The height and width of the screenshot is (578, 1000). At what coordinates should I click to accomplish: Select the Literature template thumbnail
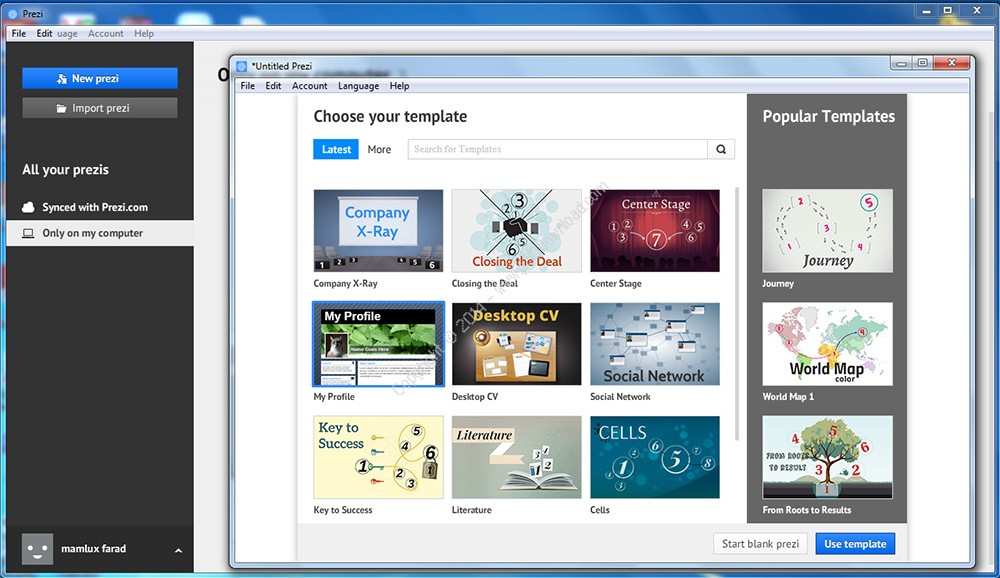(x=517, y=457)
